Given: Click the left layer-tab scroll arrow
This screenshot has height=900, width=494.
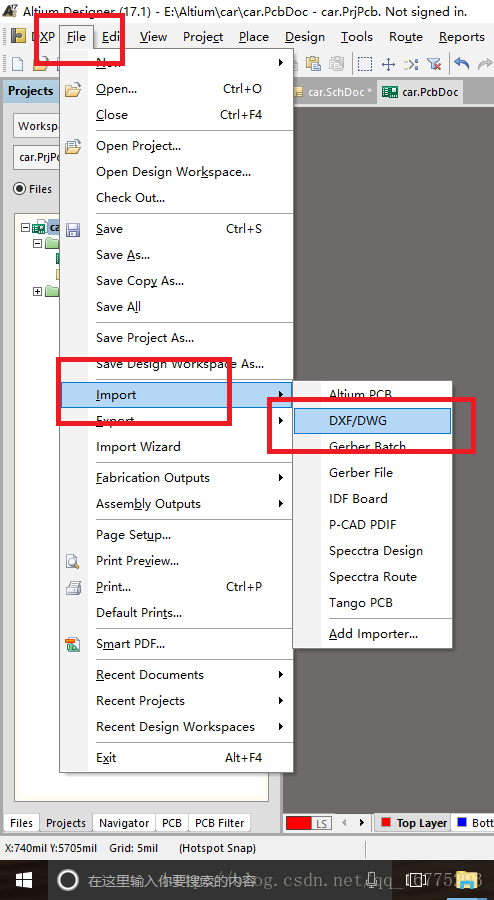Looking at the screenshot, I should (x=345, y=823).
